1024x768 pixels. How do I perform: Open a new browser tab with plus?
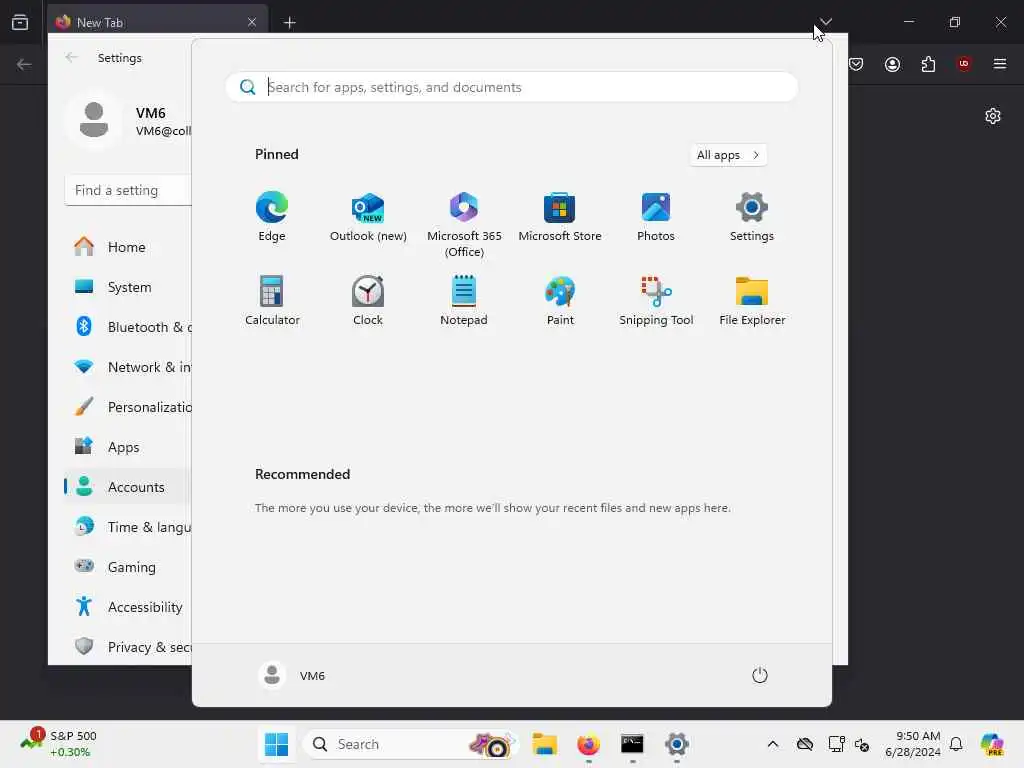pos(289,22)
